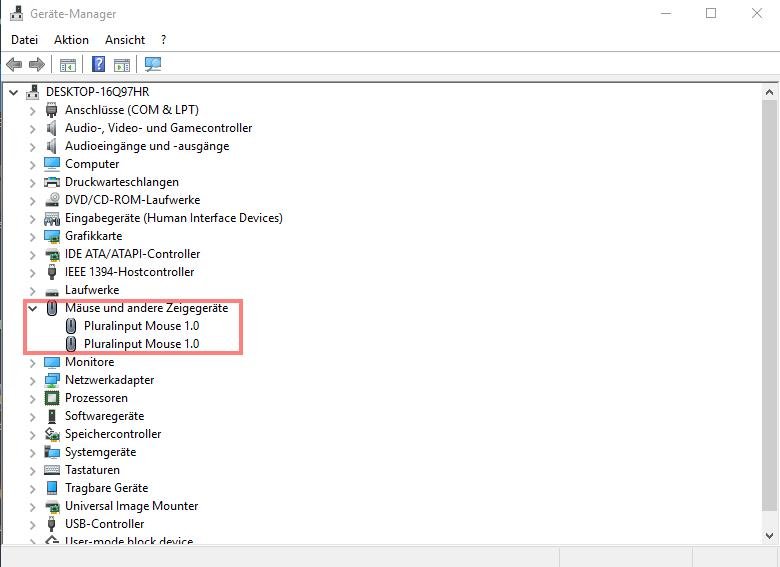
Task: Click the Anschlüsse (COM & LPT) port icon
Action: (52, 109)
